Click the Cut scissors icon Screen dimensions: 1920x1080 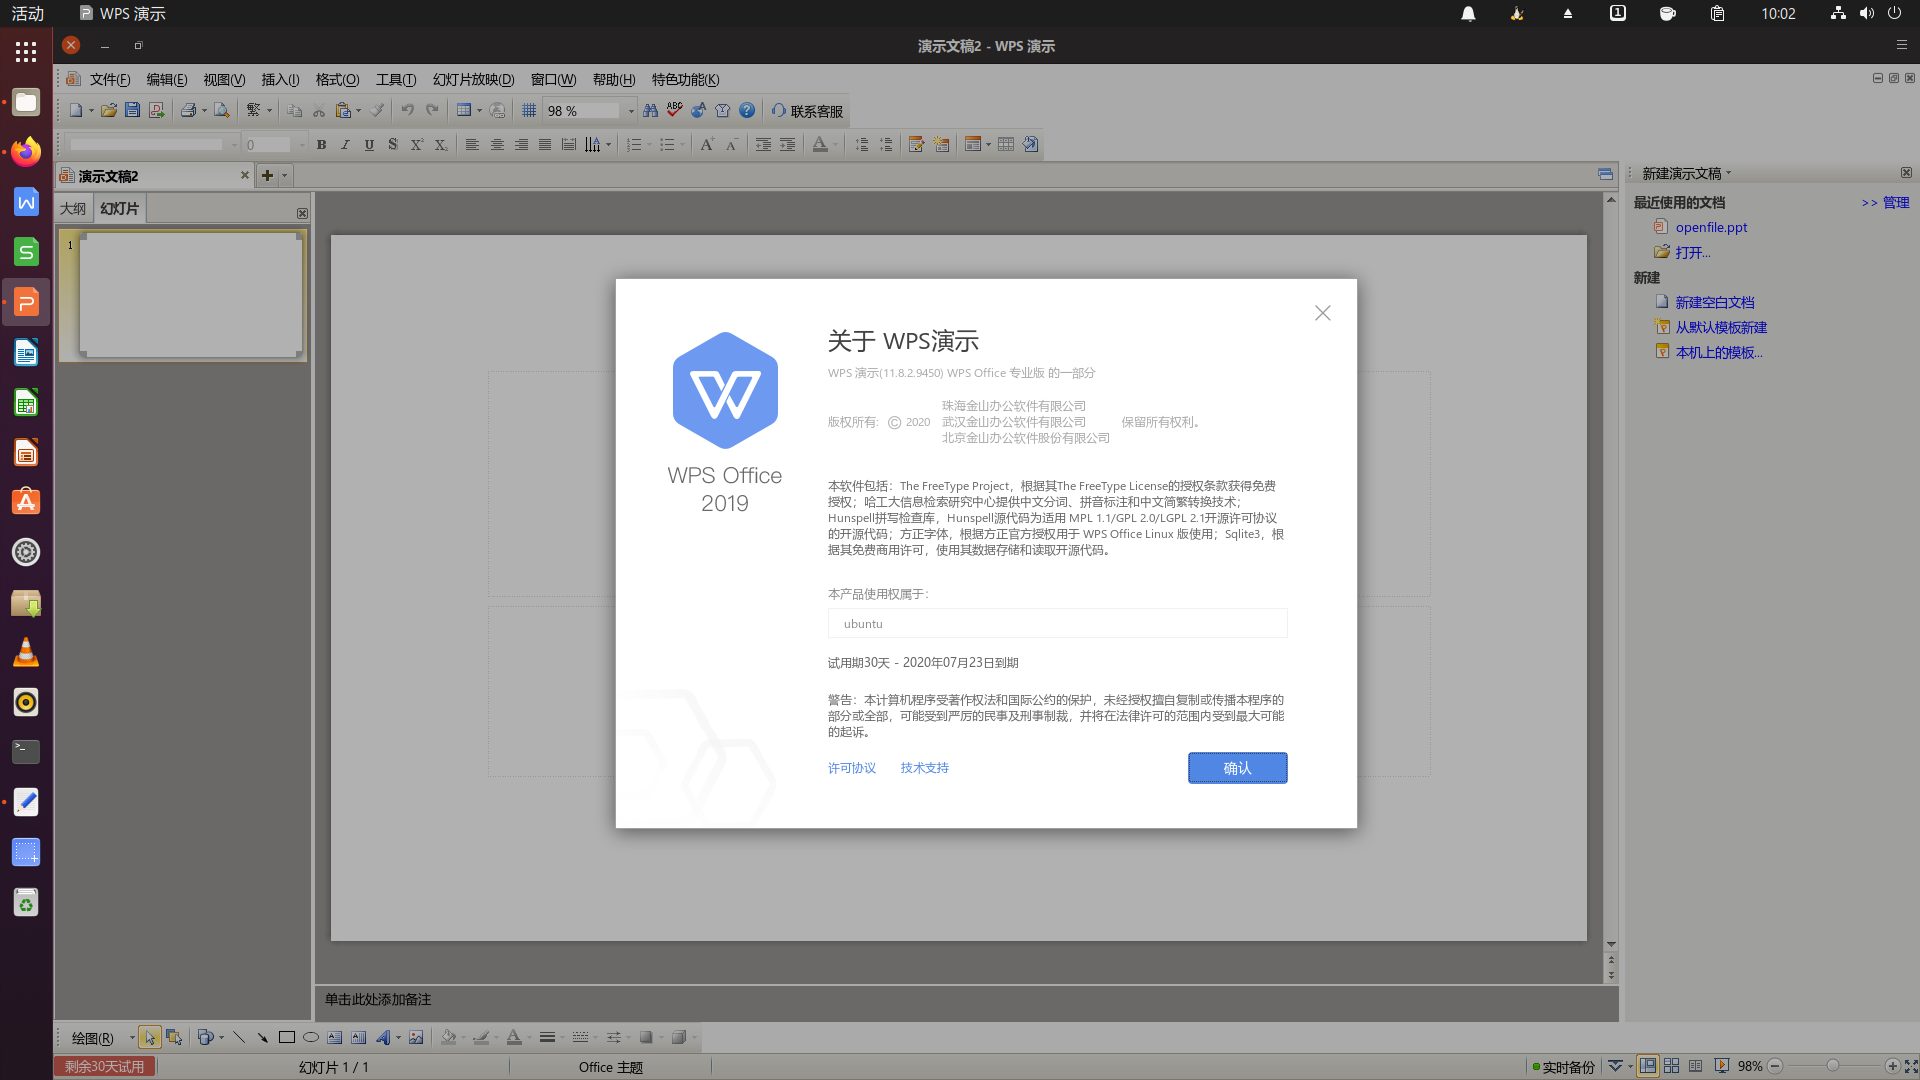click(319, 111)
